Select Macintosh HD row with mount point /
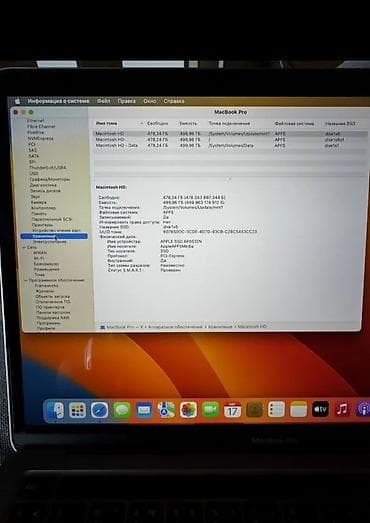Screen dimensions: 370x523 pos(230,139)
